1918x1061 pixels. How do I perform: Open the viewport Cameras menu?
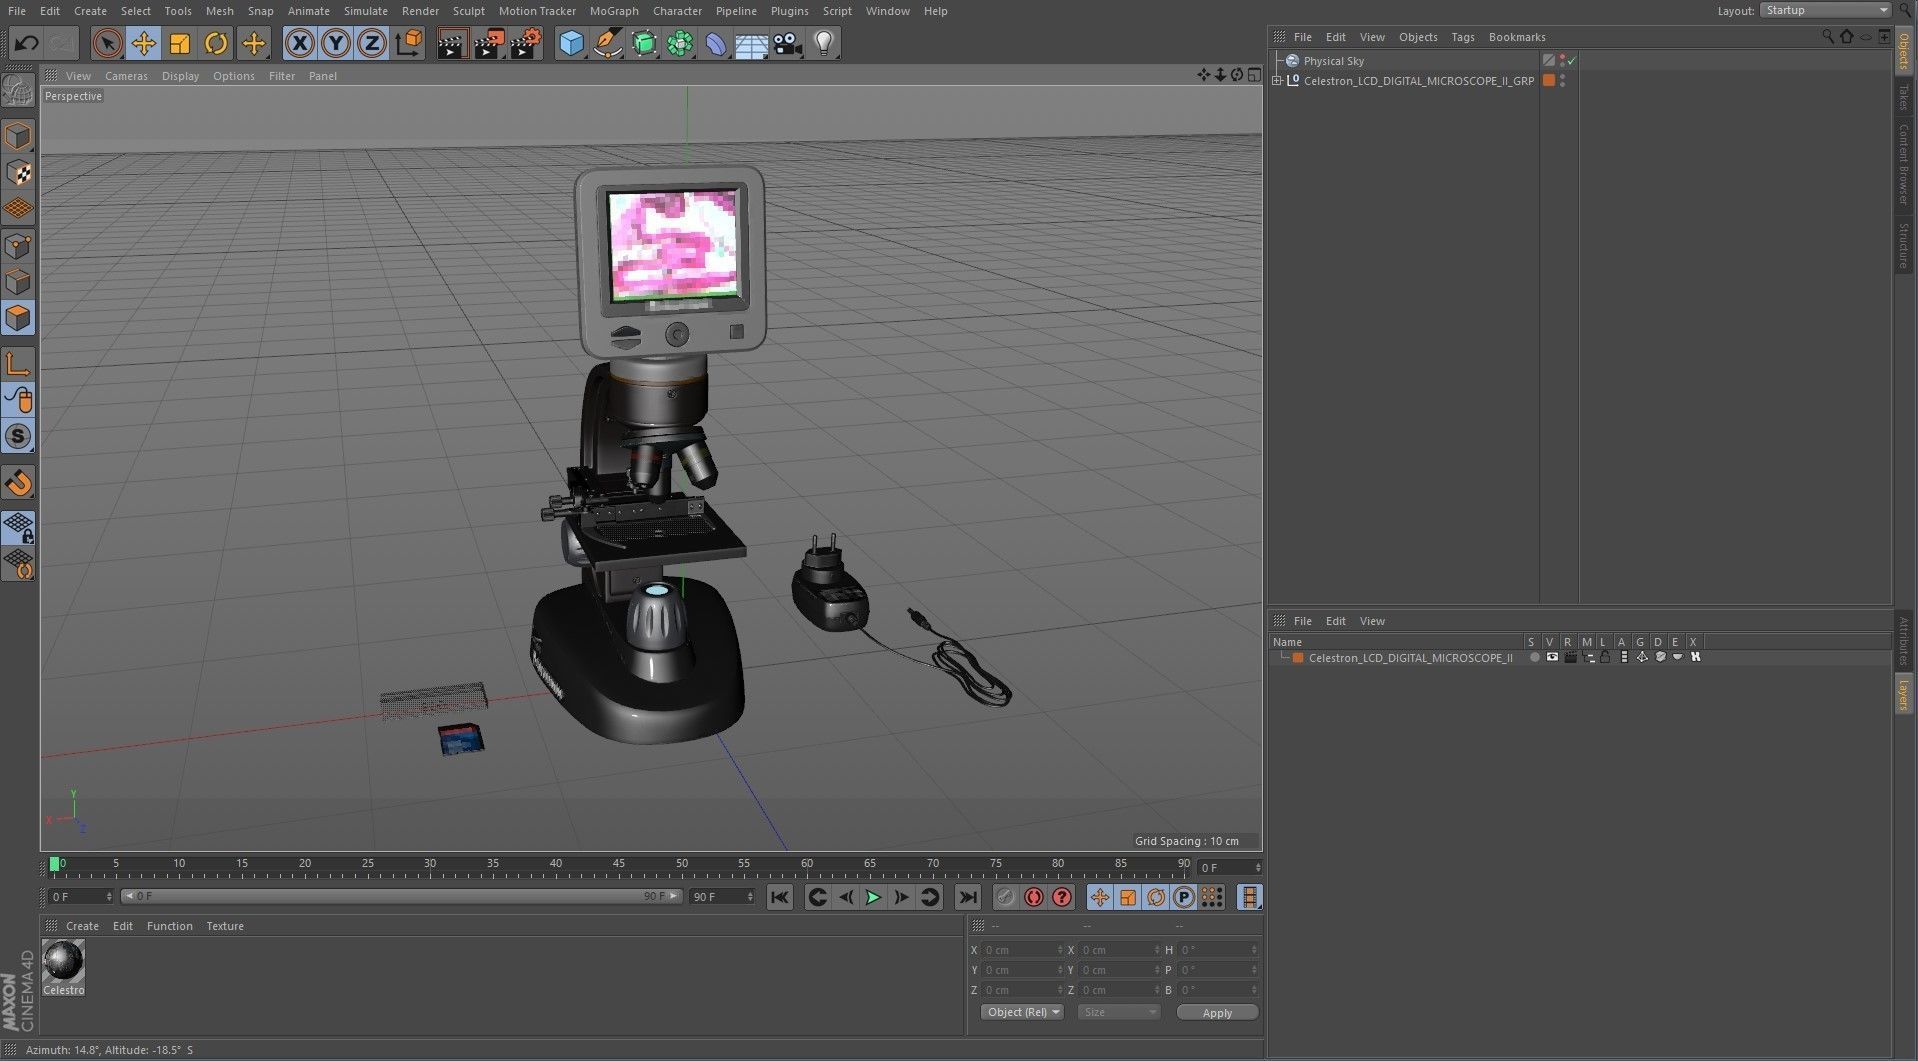[x=126, y=76]
